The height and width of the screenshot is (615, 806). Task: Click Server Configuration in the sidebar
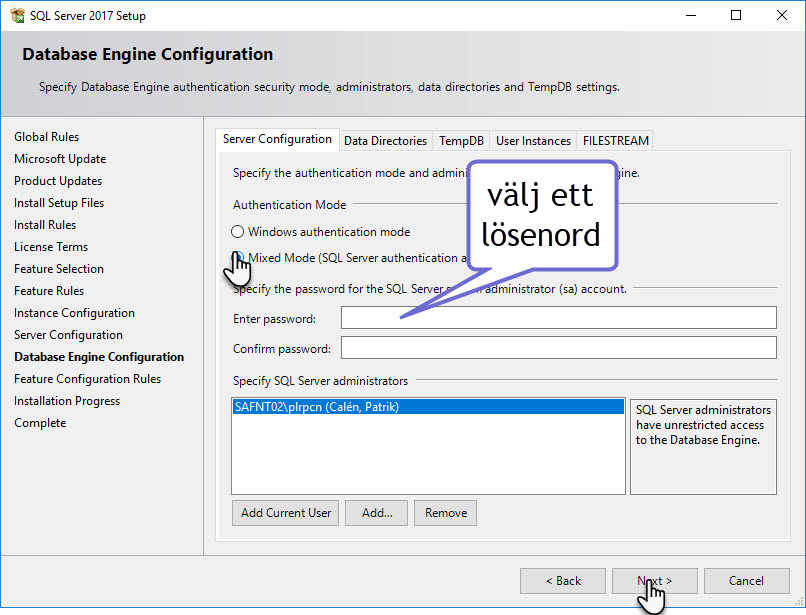68,335
